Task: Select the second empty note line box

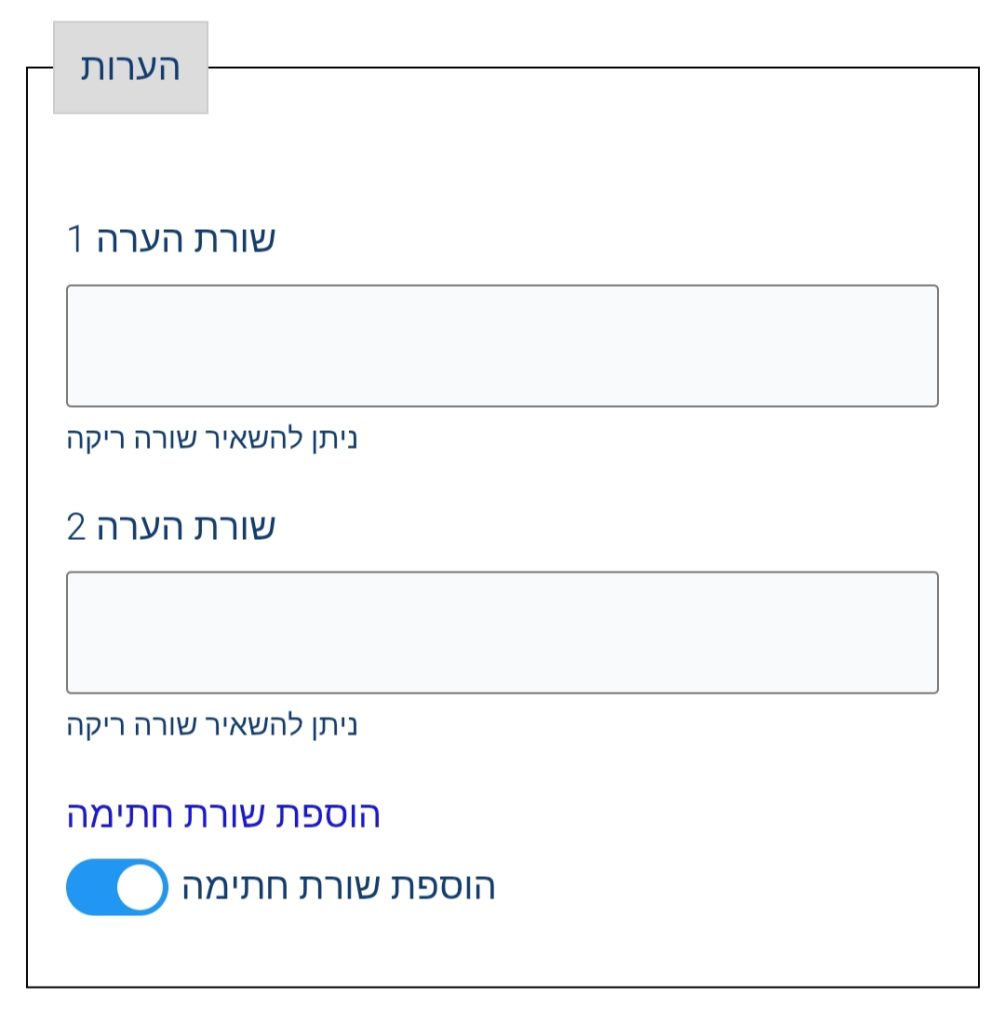Action: (x=502, y=632)
